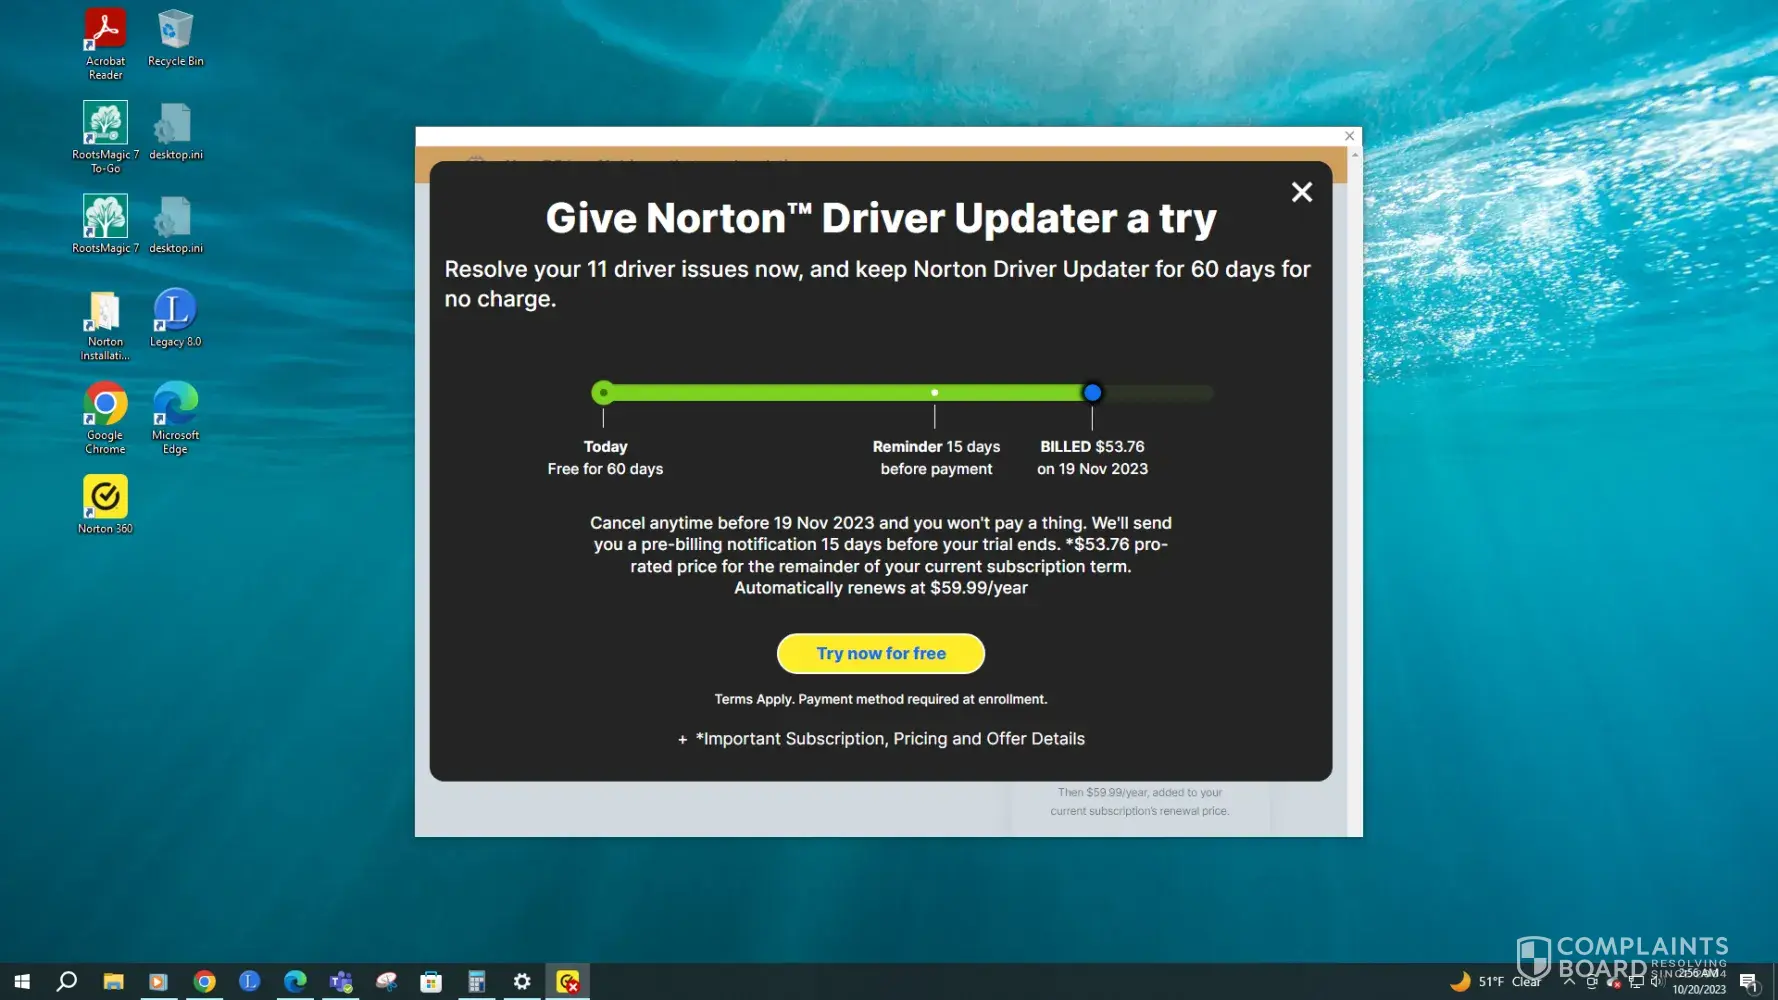The image size is (1778, 1000).
Task: Open Calculator from the taskbar
Action: click(x=477, y=982)
